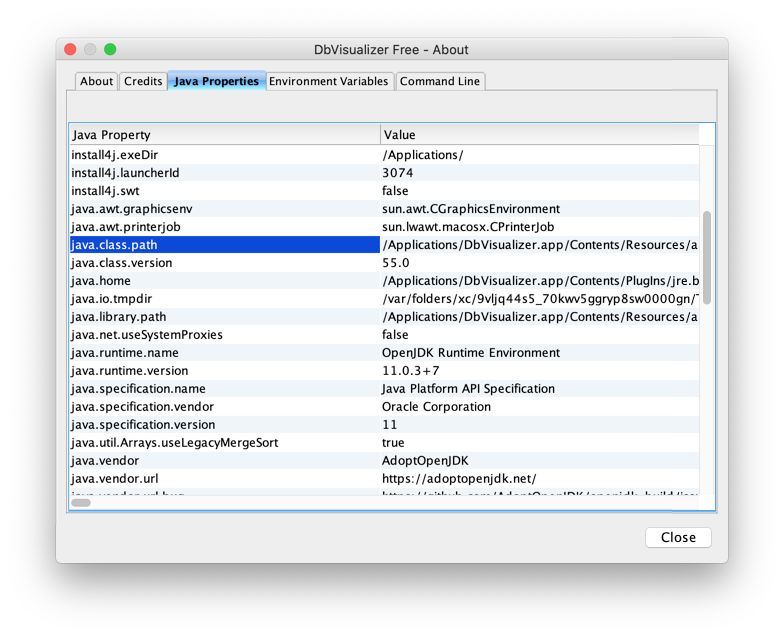Select the java.awt.graphicsenv property
The image size is (784, 637).
pos(224,209)
